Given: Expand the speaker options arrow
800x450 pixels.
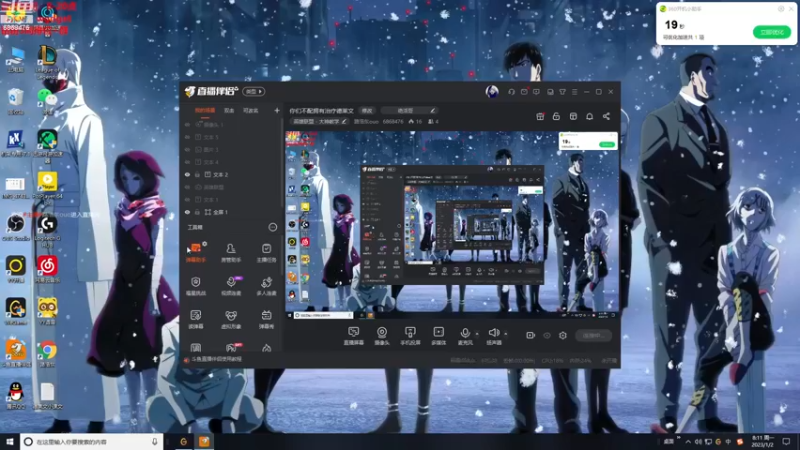Looking at the screenshot, I should click(x=506, y=334).
